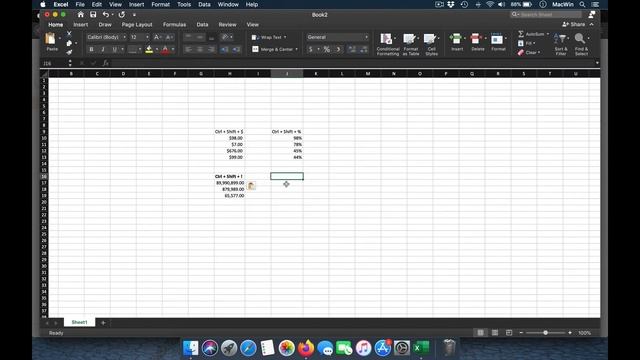Image resolution: width=640 pixels, height=360 pixels.
Task: Apply Currency format with the dollar icon
Action: [x=311, y=49]
